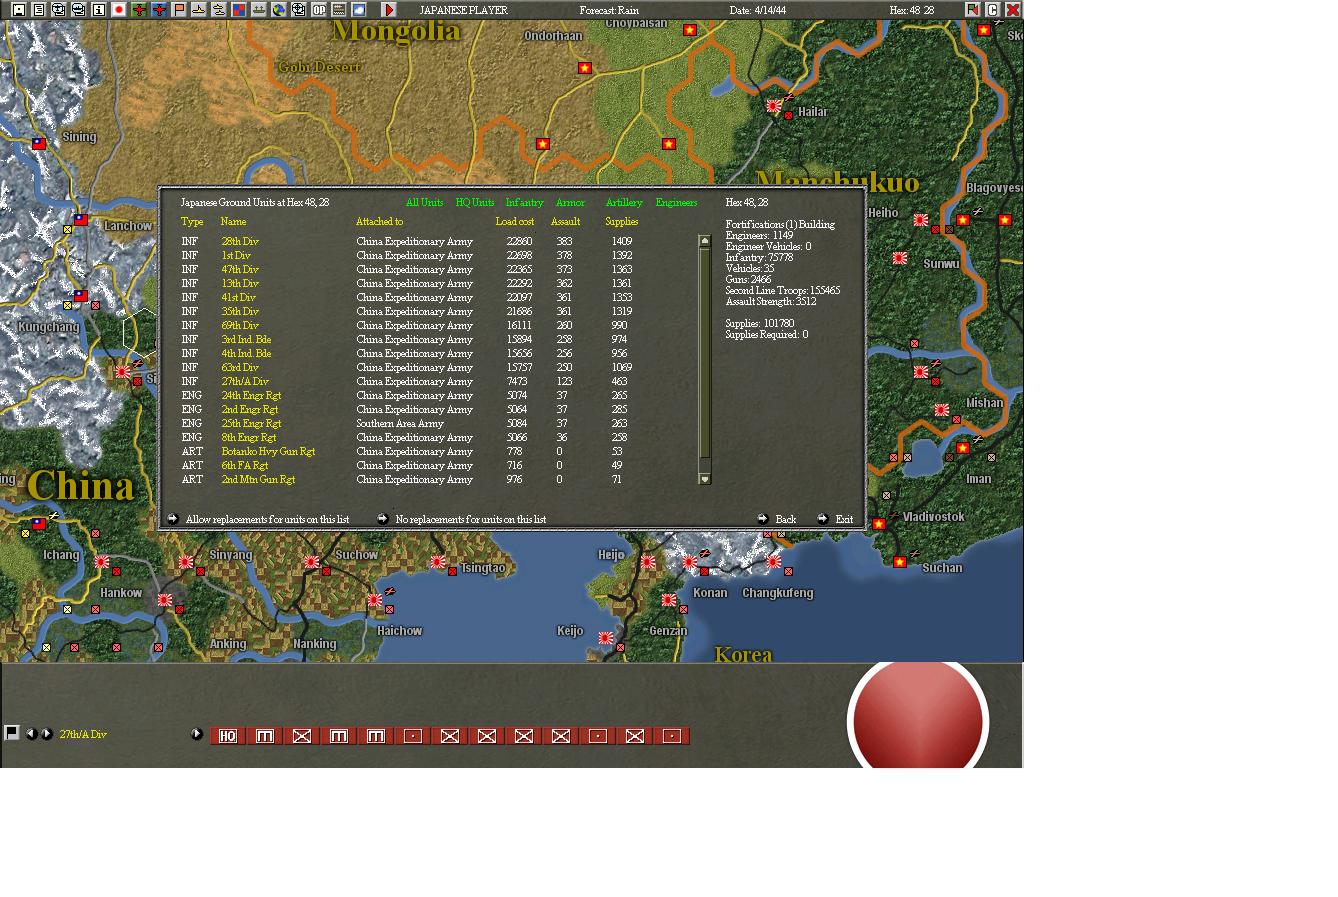1338x897 pixels.
Task: Open the 3rd Ind. Bde unit
Action: tap(246, 340)
